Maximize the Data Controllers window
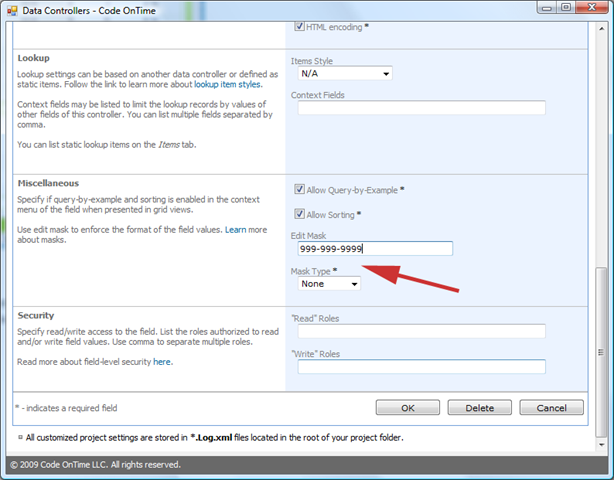Viewport: 614px width, 480px height. (566, 7)
